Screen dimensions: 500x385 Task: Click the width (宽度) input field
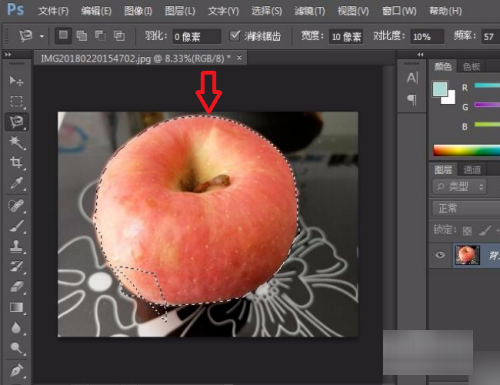346,36
